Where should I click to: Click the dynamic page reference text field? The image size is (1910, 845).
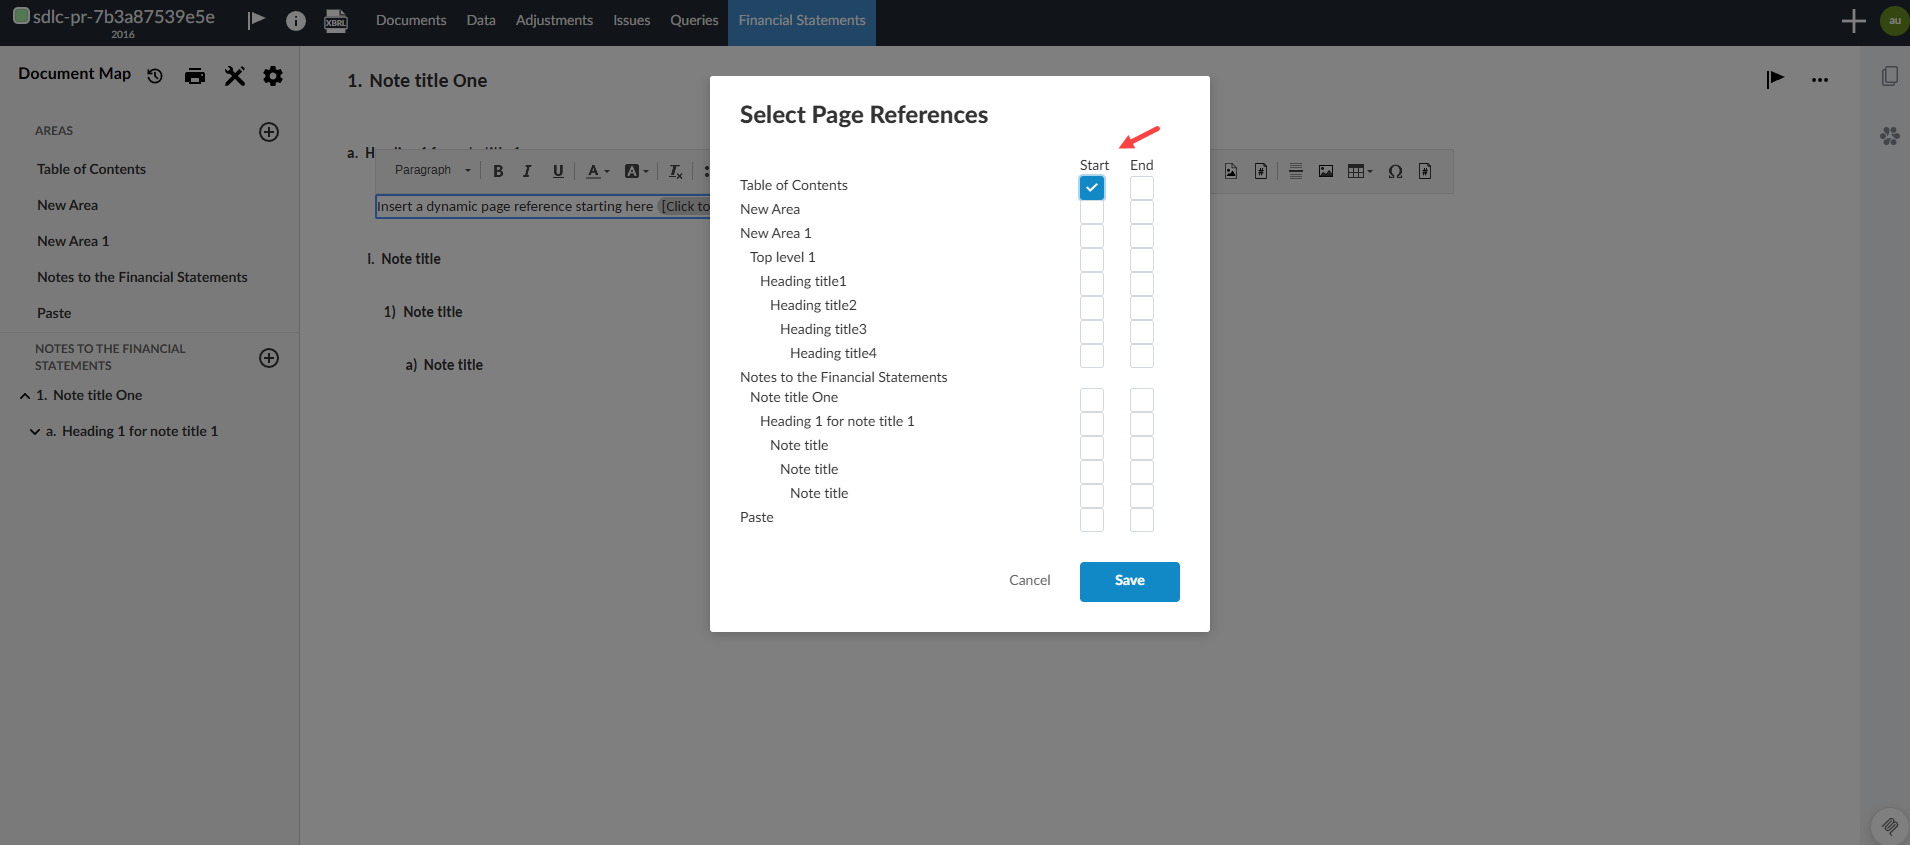[543, 206]
